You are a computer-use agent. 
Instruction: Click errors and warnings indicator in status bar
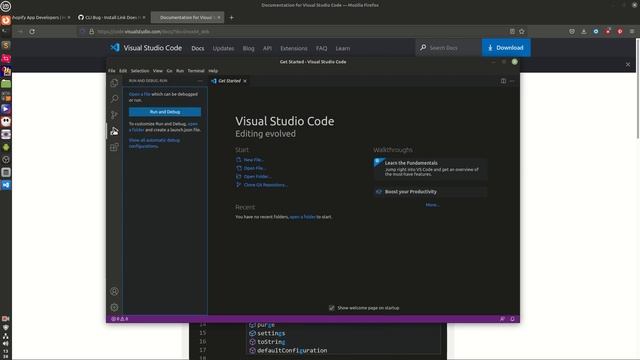[x=120, y=319]
